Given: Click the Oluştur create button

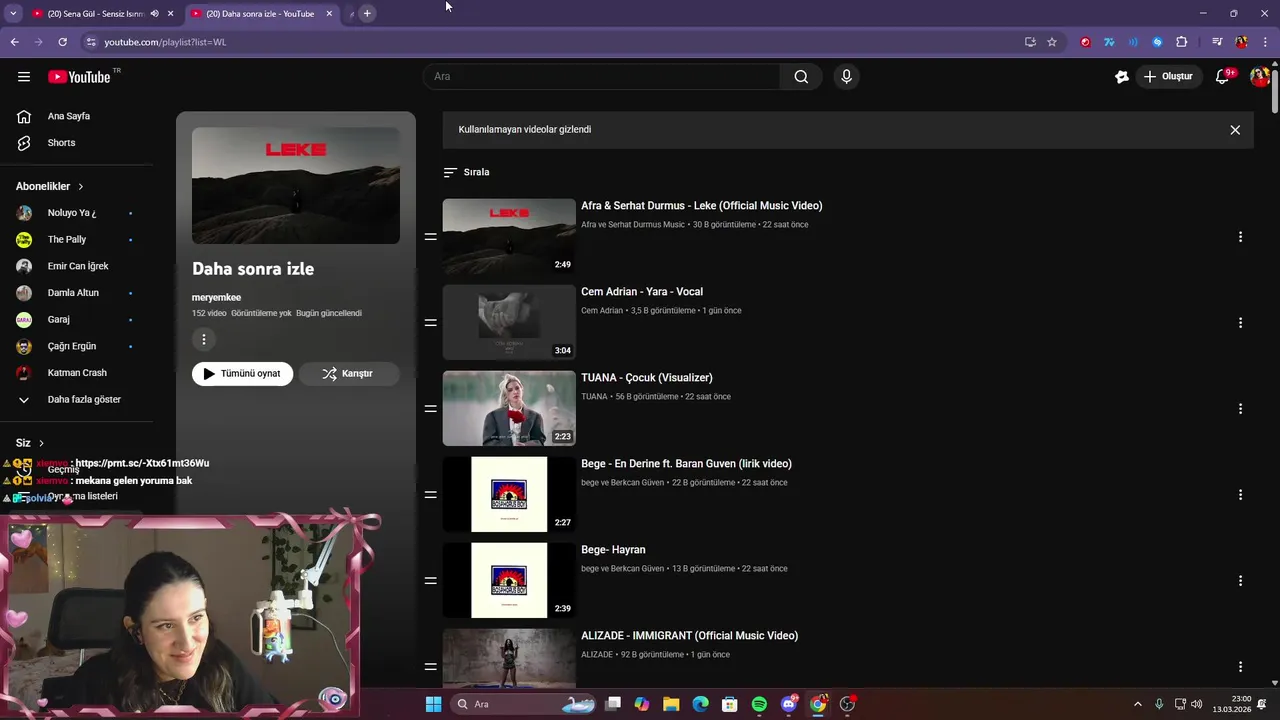Looking at the screenshot, I should pos(1169,77).
